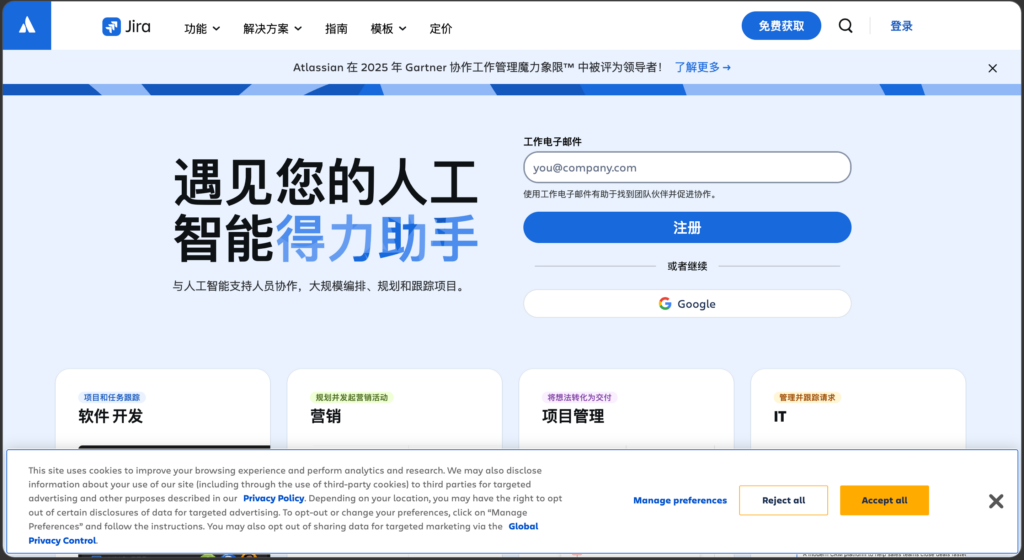Expand the 模板 dropdown menu
Image resolution: width=1024 pixels, height=560 pixels.
pyautogui.click(x=389, y=29)
